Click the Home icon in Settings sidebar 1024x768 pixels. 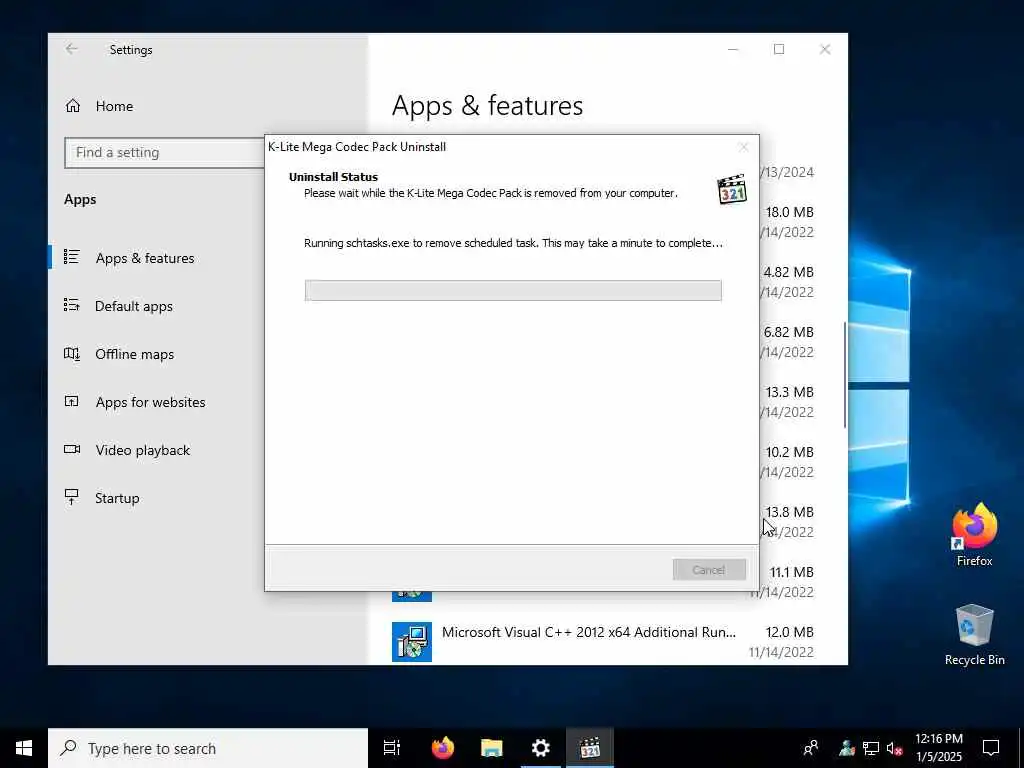pos(72,106)
